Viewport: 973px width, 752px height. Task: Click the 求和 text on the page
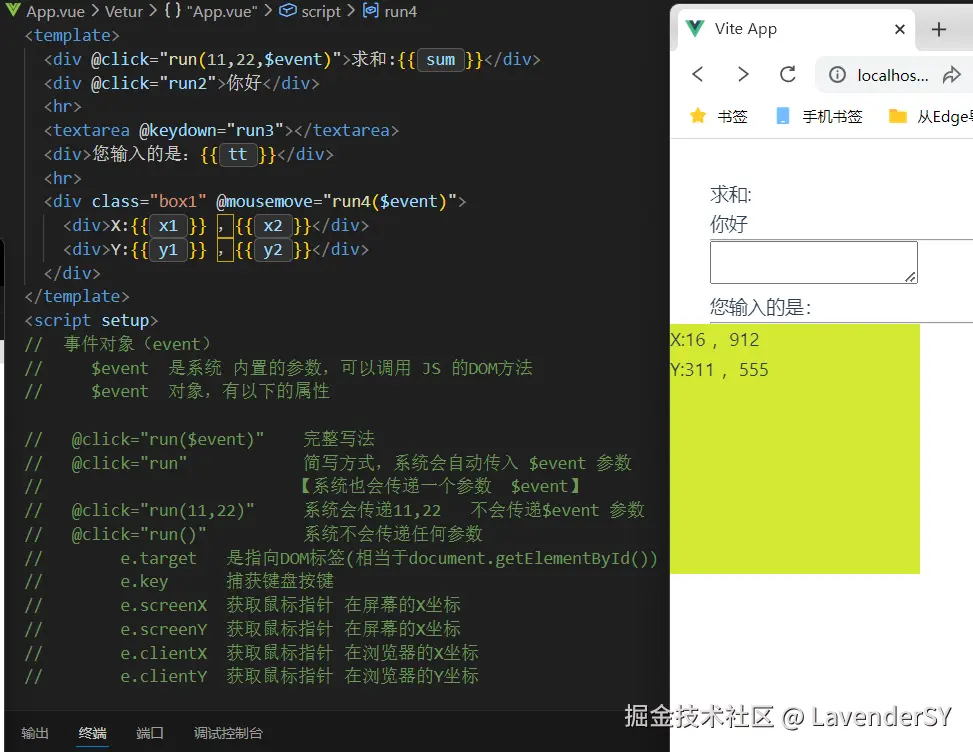pos(730,195)
